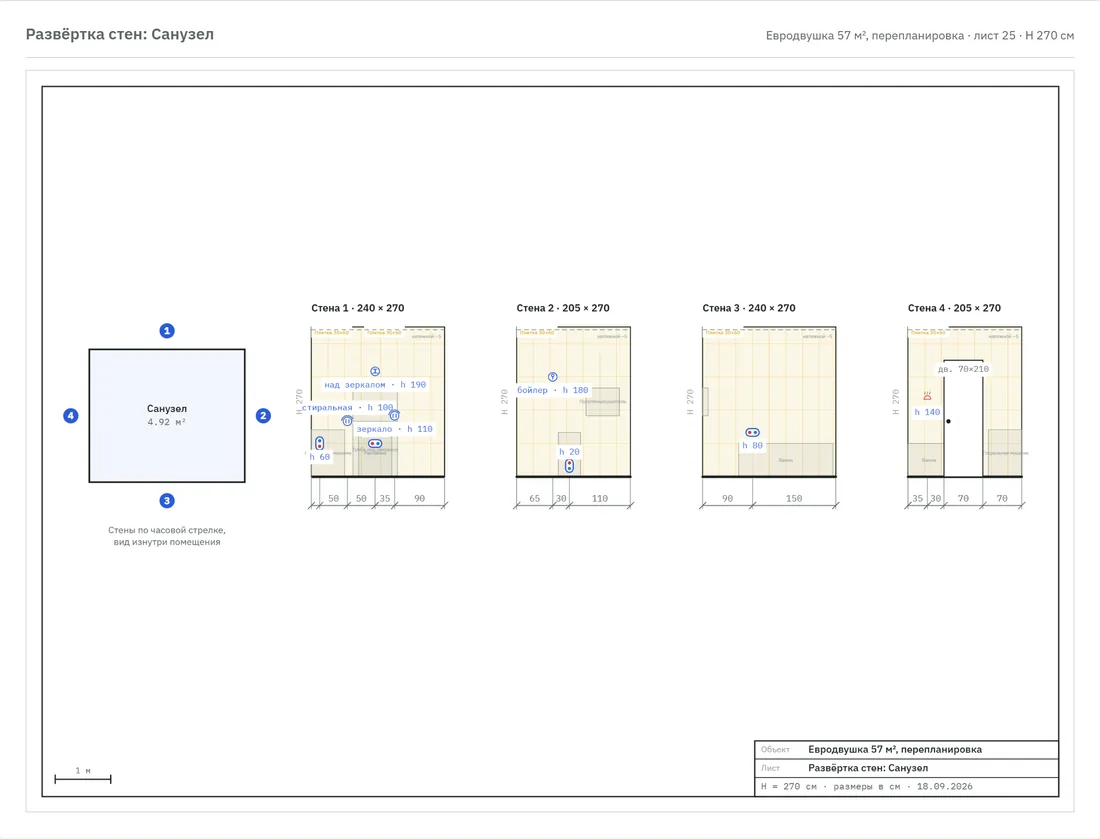Image resolution: width=1100 pixels, height=839 pixels.
Task: Click the water outlet icon above h 60
Action: coord(319,443)
